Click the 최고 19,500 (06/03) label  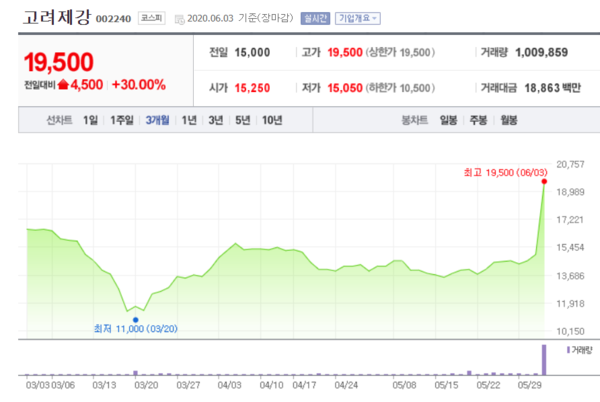tap(505, 173)
